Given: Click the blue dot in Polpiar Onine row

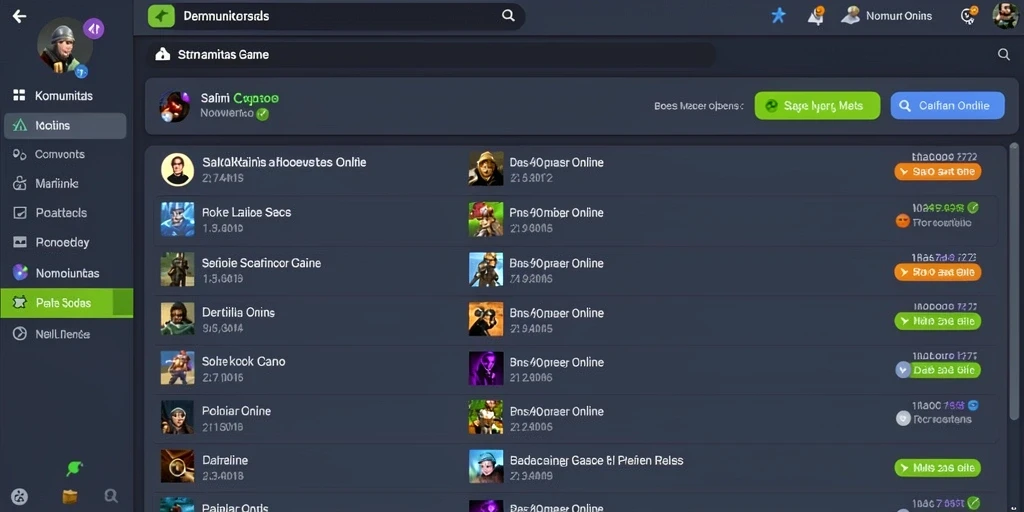Looking at the screenshot, I should (973, 405).
